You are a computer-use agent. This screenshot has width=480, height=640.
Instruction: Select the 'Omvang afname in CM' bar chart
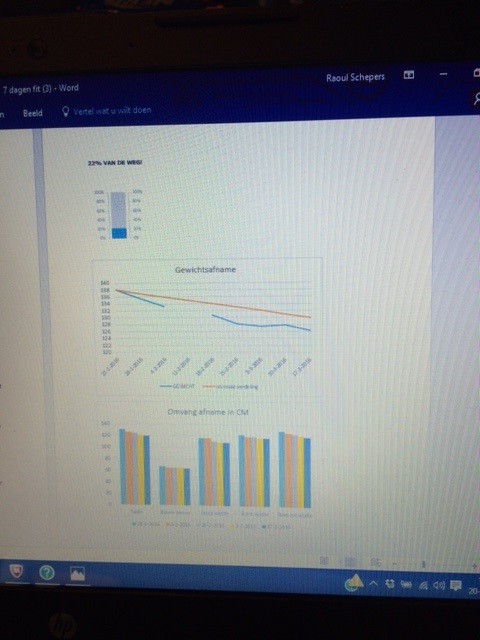[x=208, y=469]
